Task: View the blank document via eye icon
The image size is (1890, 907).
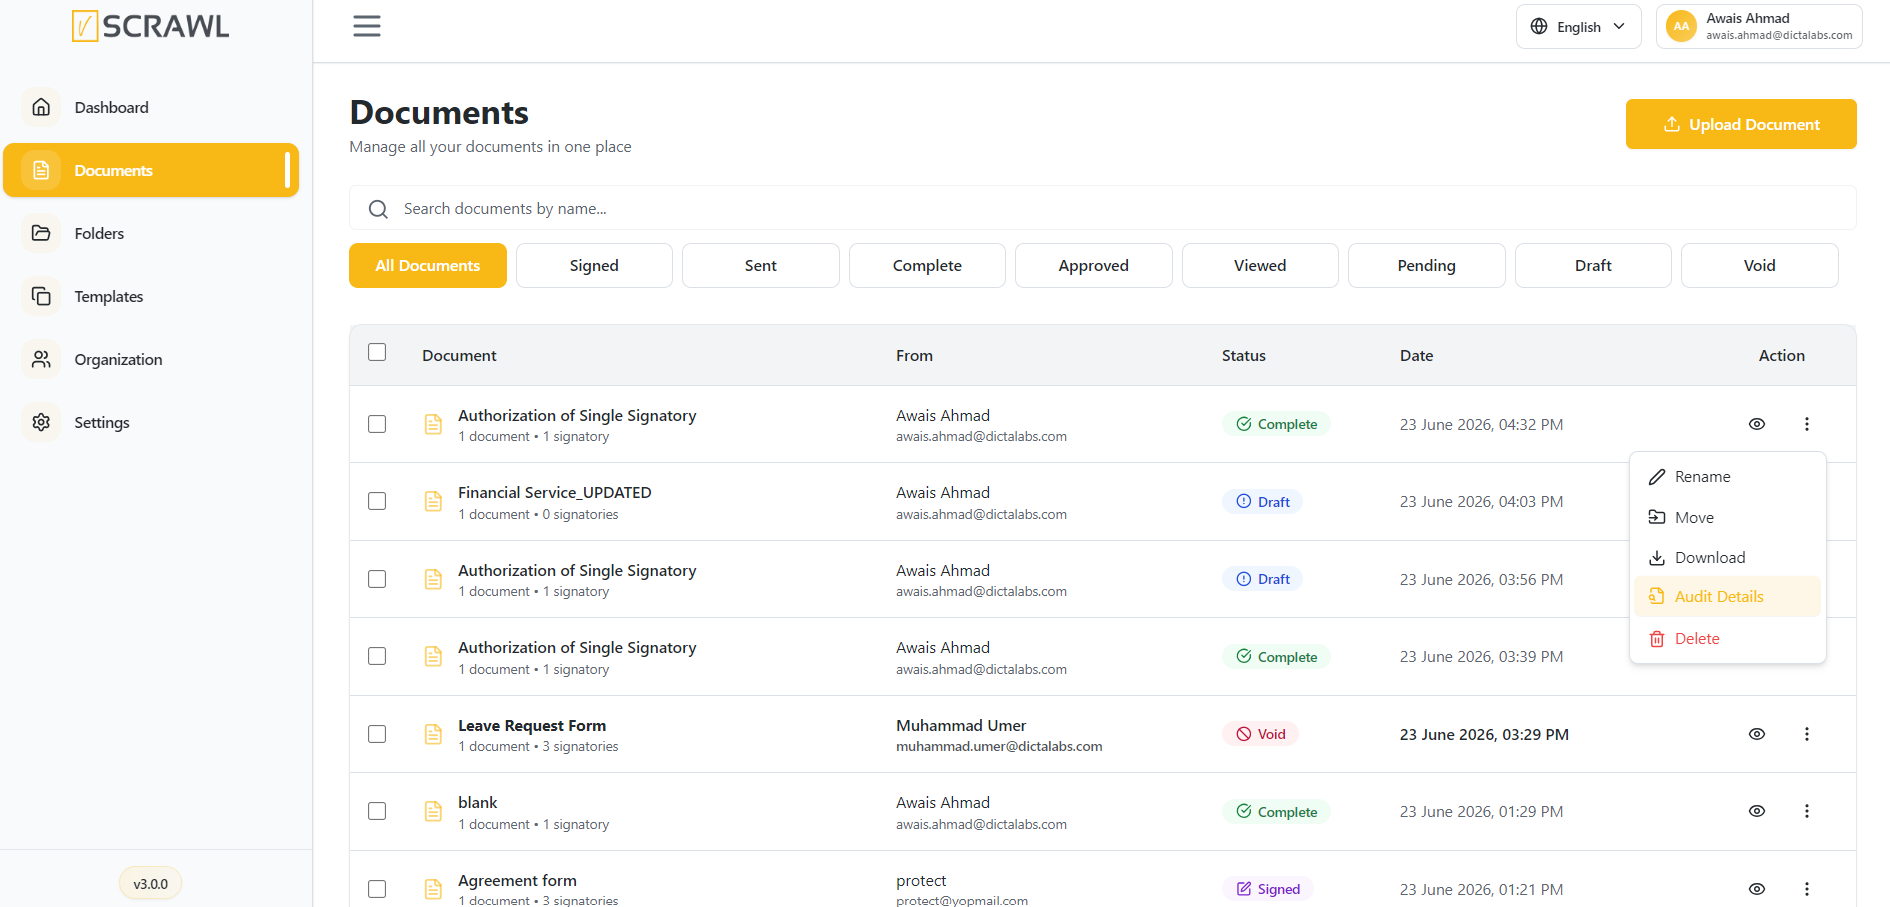Action: click(x=1757, y=811)
